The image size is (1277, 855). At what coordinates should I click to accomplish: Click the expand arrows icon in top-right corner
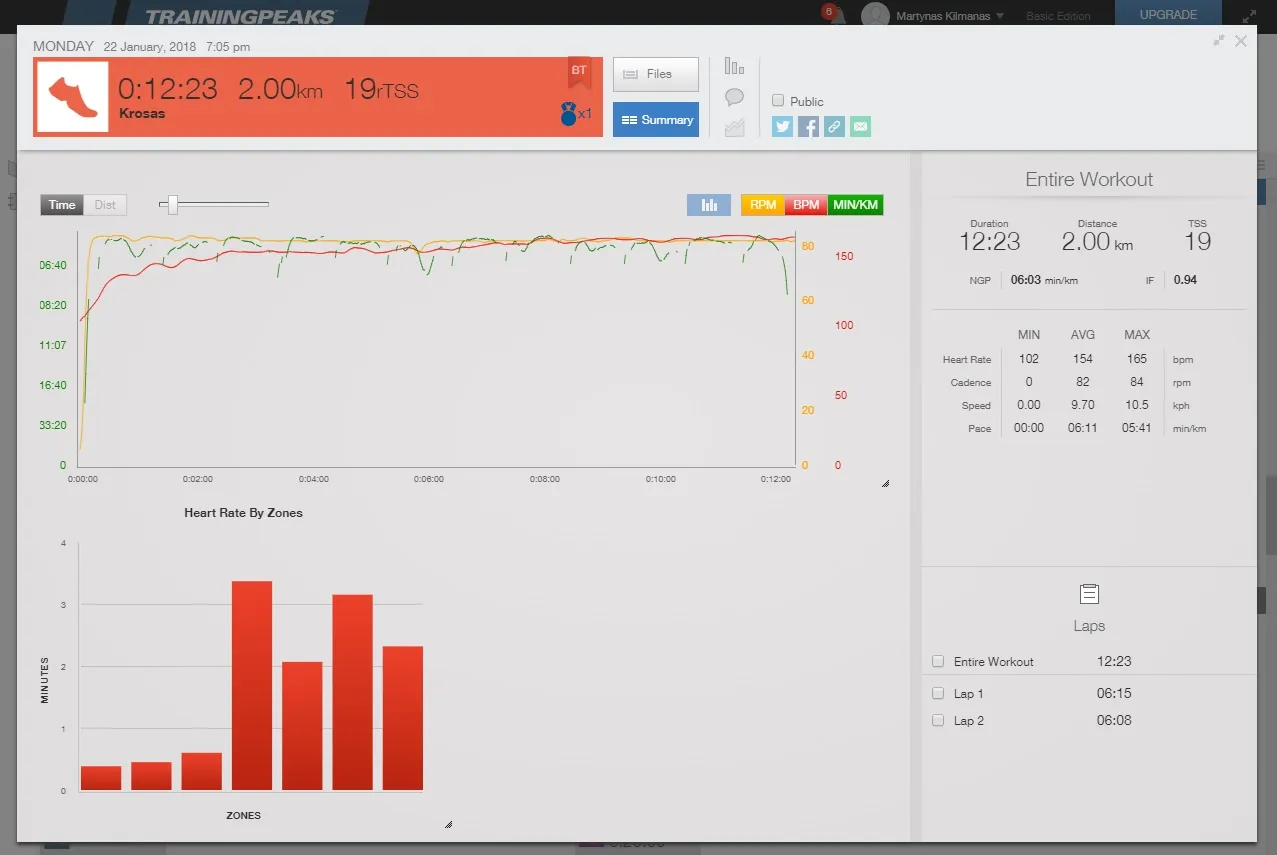click(x=1249, y=16)
